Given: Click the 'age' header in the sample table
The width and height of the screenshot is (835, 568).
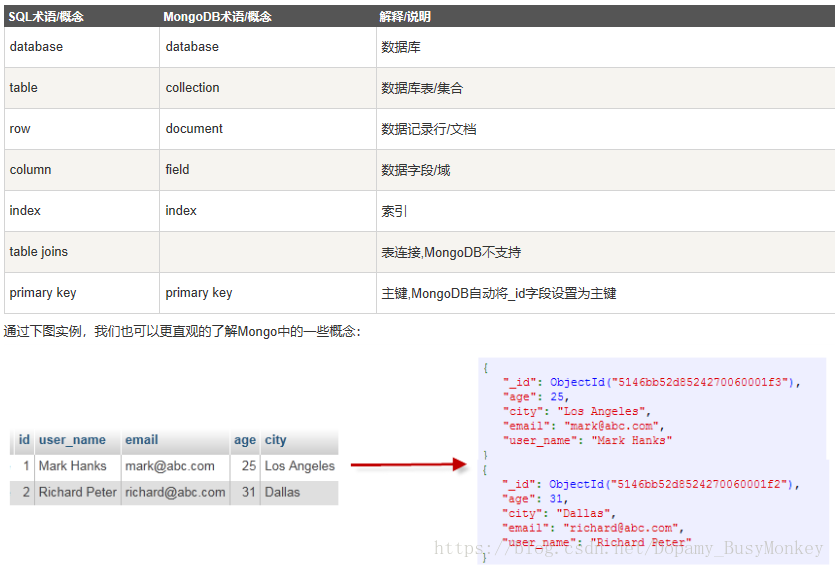Looking at the screenshot, I should click(x=245, y=440).
